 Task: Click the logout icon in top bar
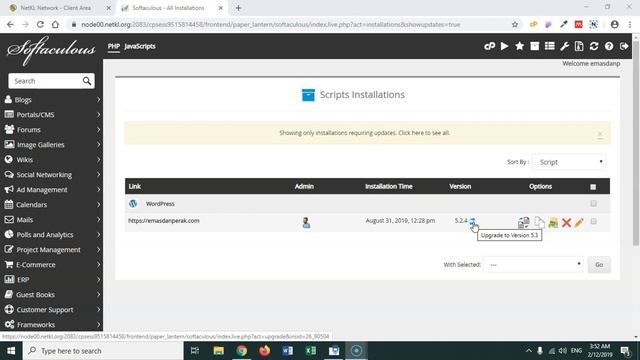coord(624,46)
